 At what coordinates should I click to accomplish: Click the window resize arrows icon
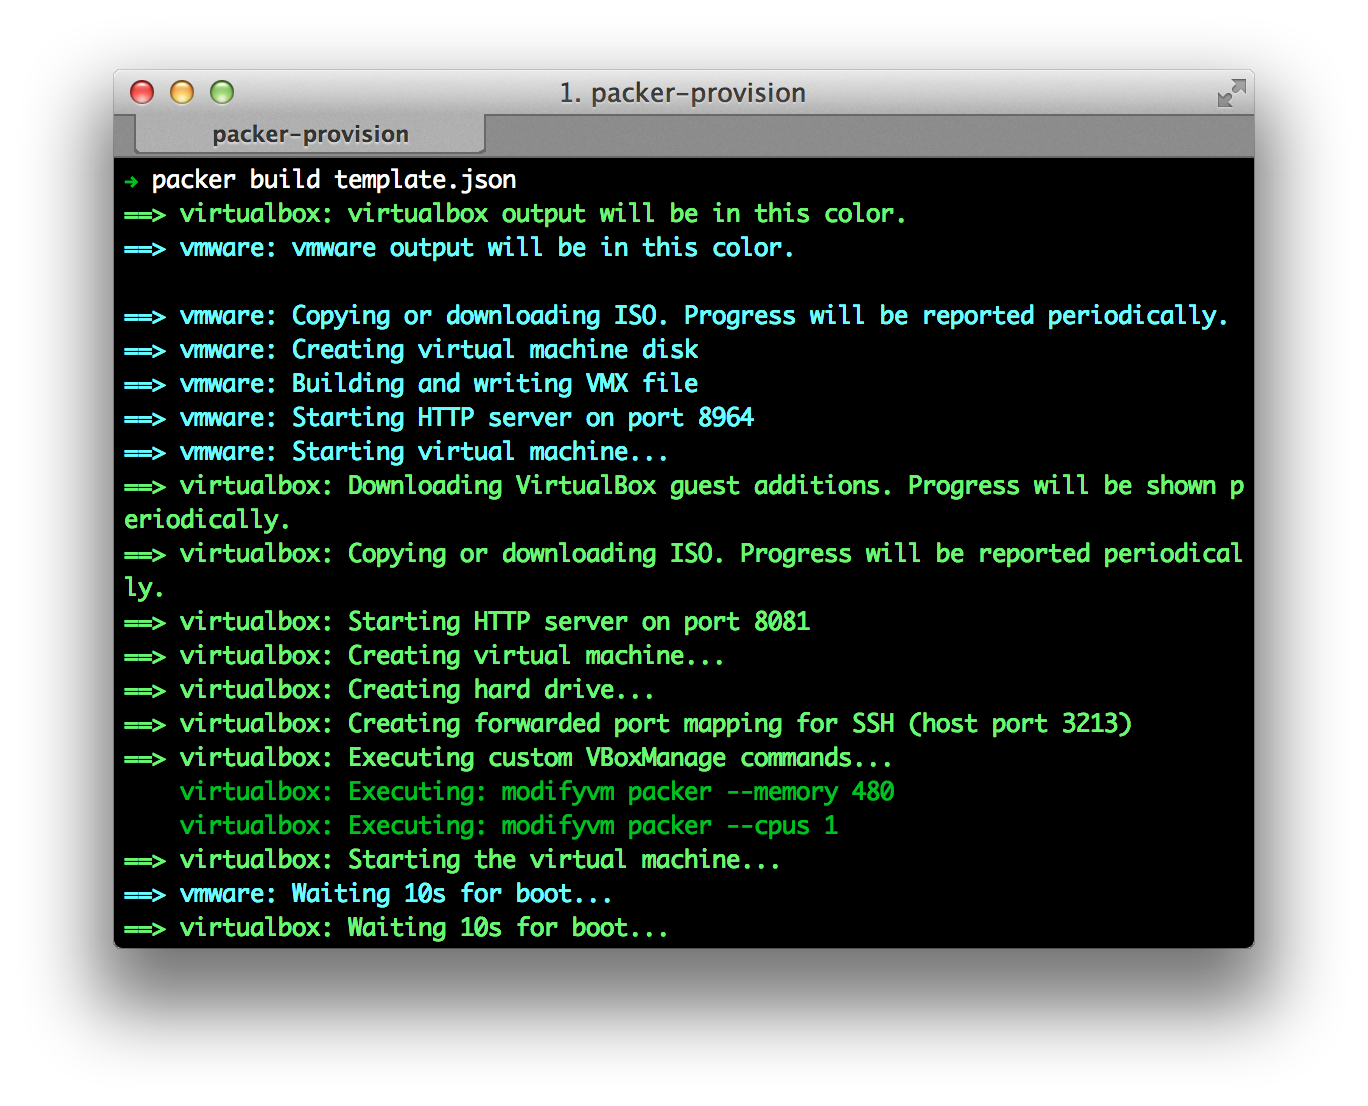(1231, 91)
